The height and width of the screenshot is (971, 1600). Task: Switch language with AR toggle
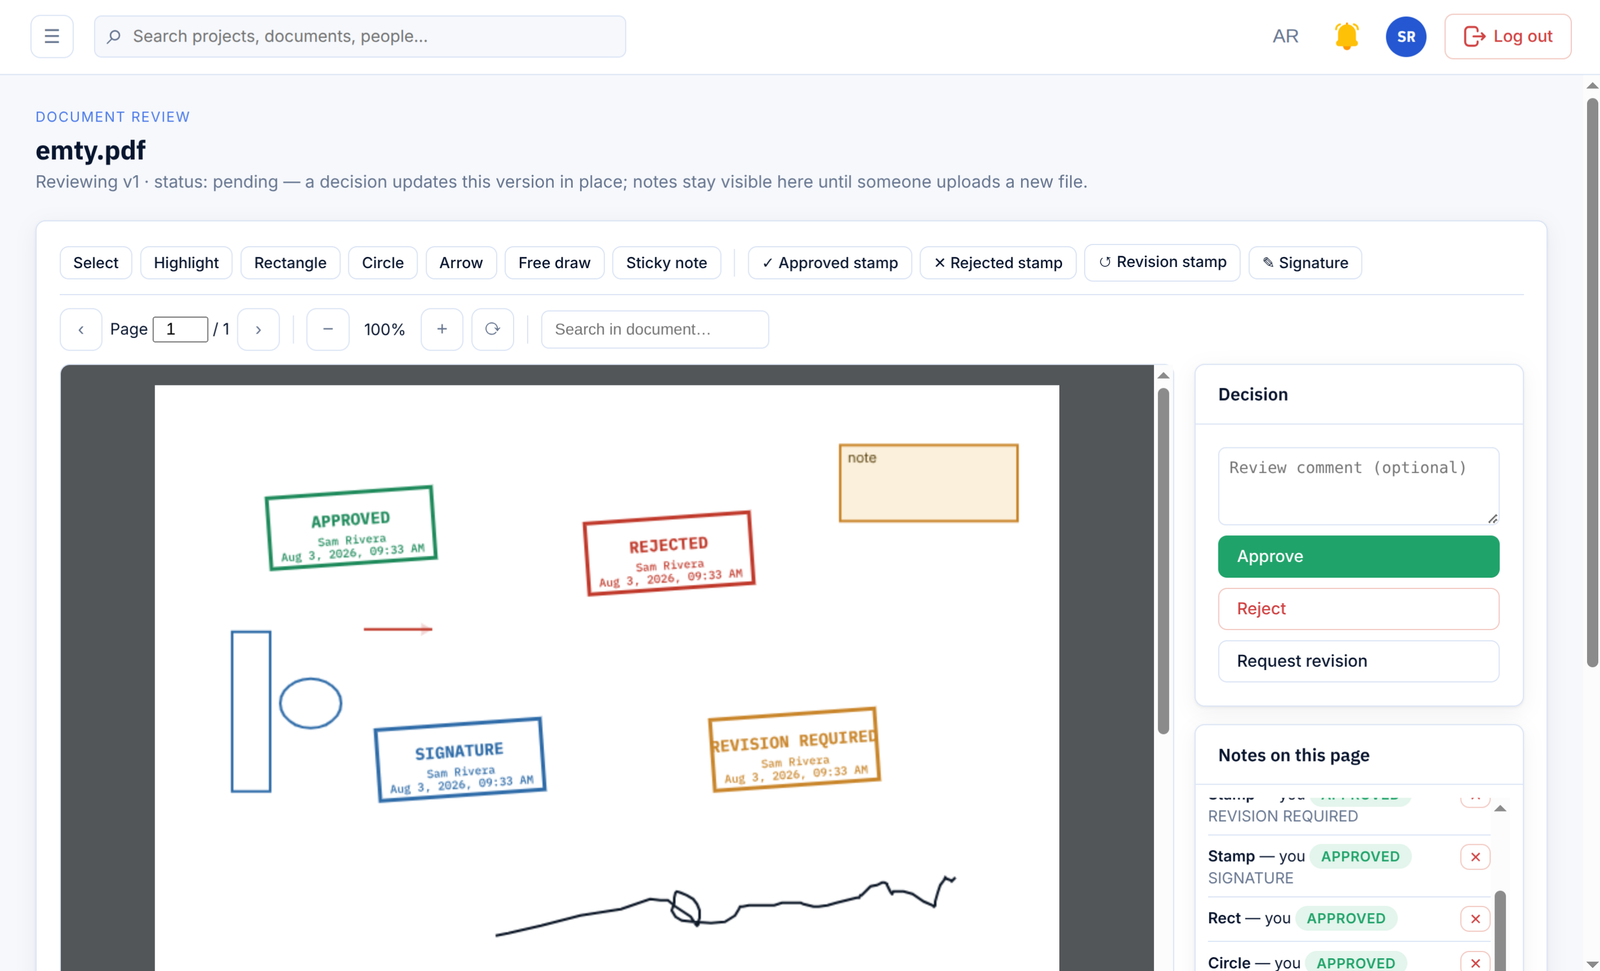[1285, 37]
